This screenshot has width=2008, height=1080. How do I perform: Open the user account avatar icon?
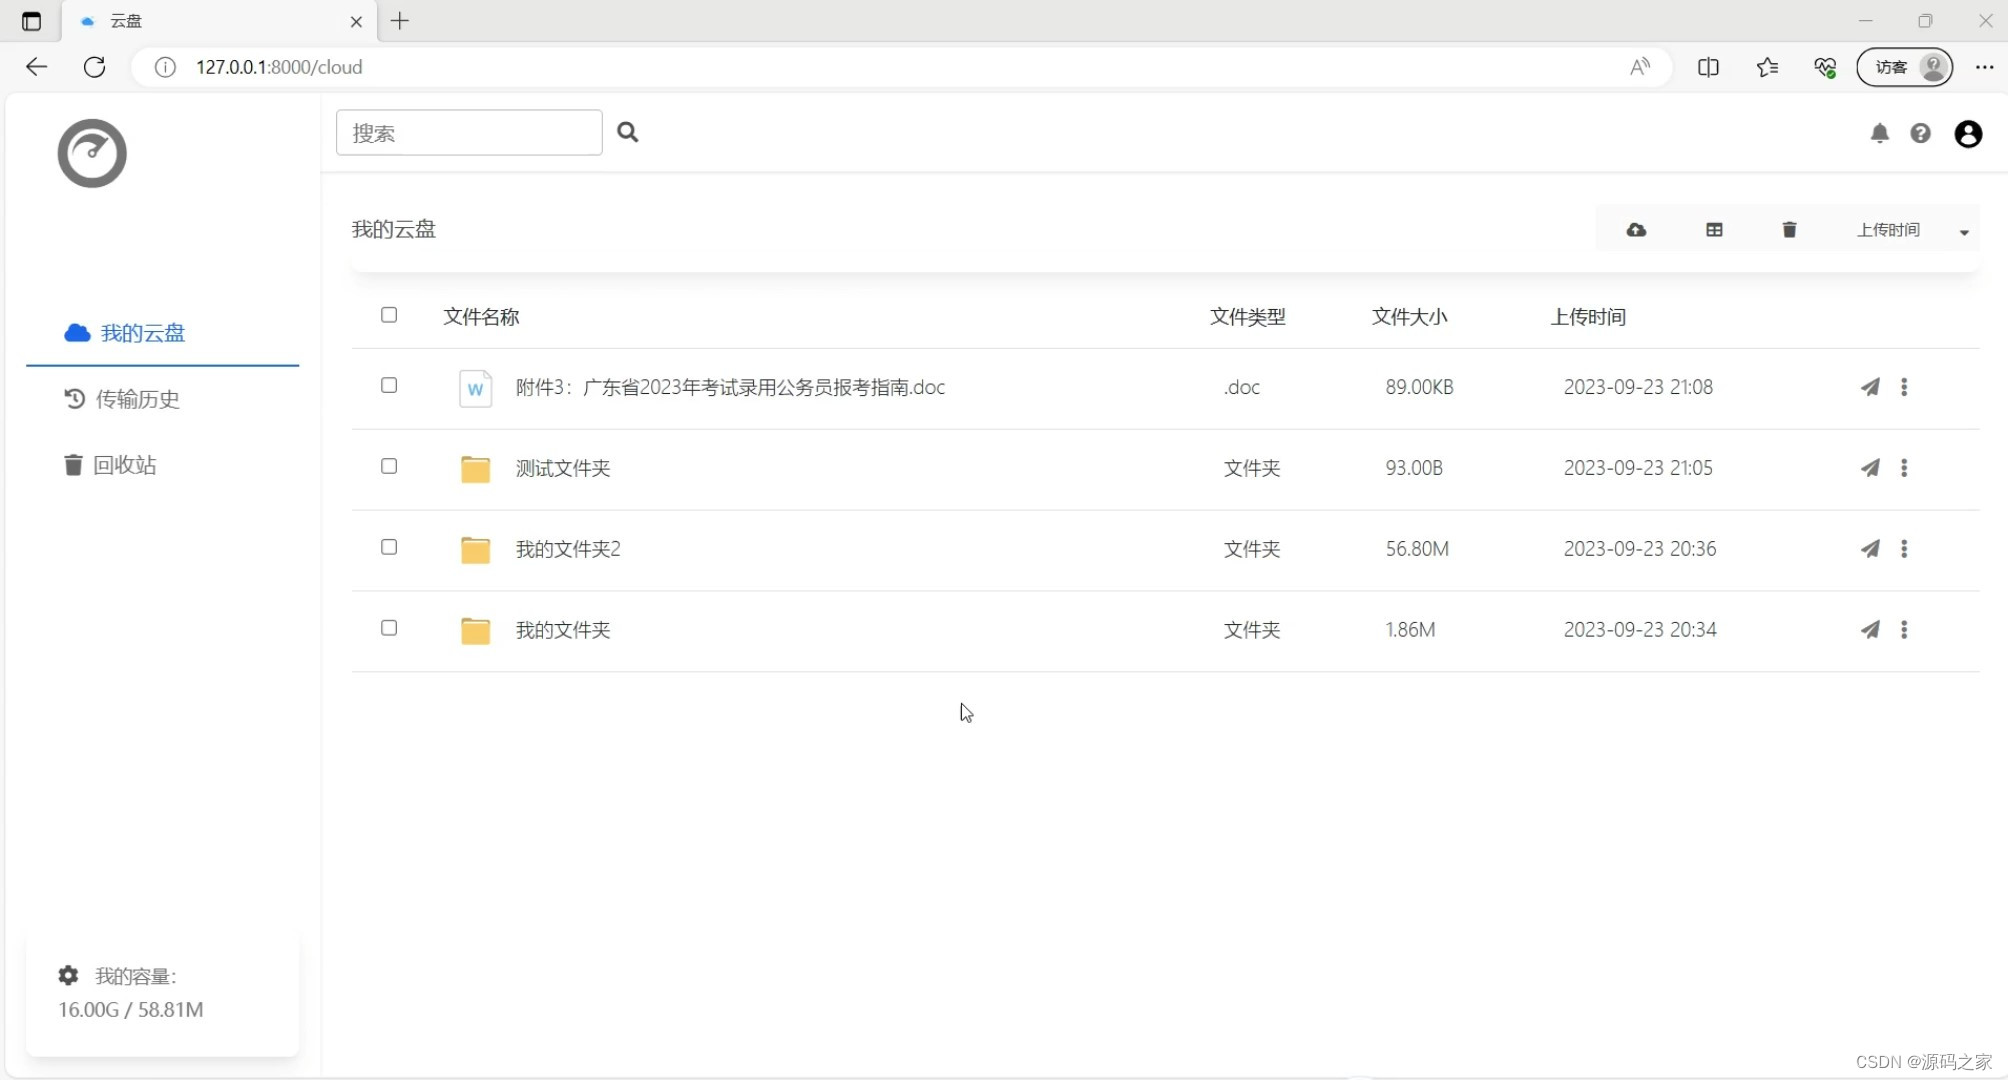(1968, 133)
